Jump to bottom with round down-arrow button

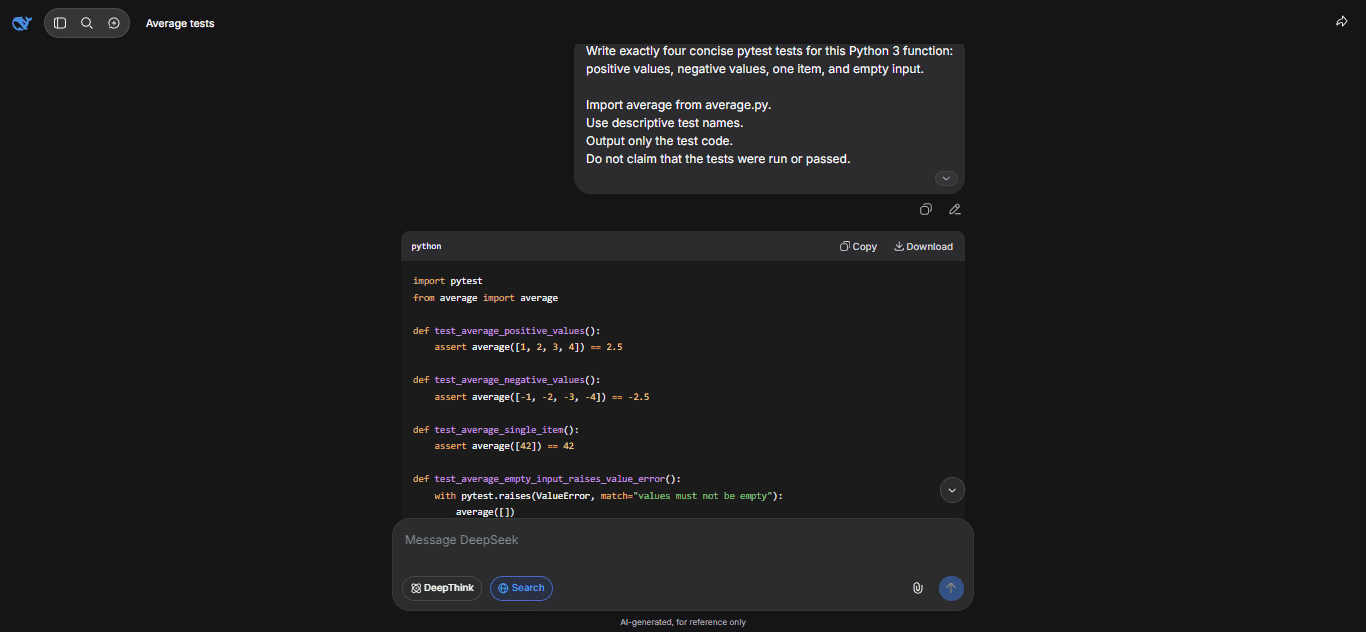click(x=952, y=490)
